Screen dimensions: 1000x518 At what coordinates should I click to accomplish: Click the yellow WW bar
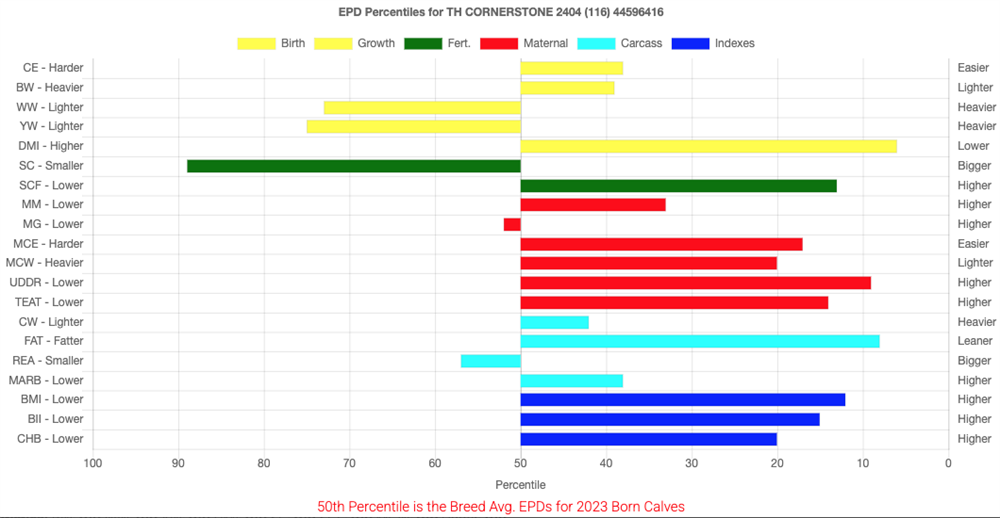point(422,107)
